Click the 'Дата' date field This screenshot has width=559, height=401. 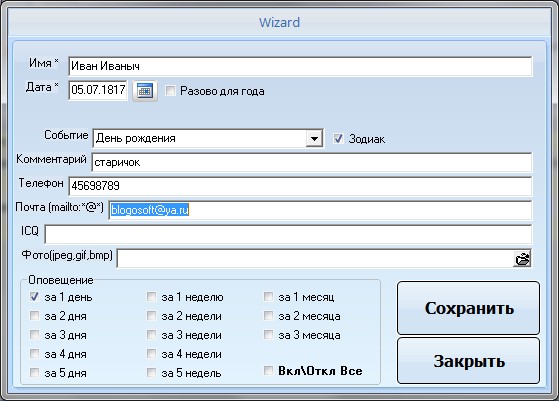[x=98, y=90]
